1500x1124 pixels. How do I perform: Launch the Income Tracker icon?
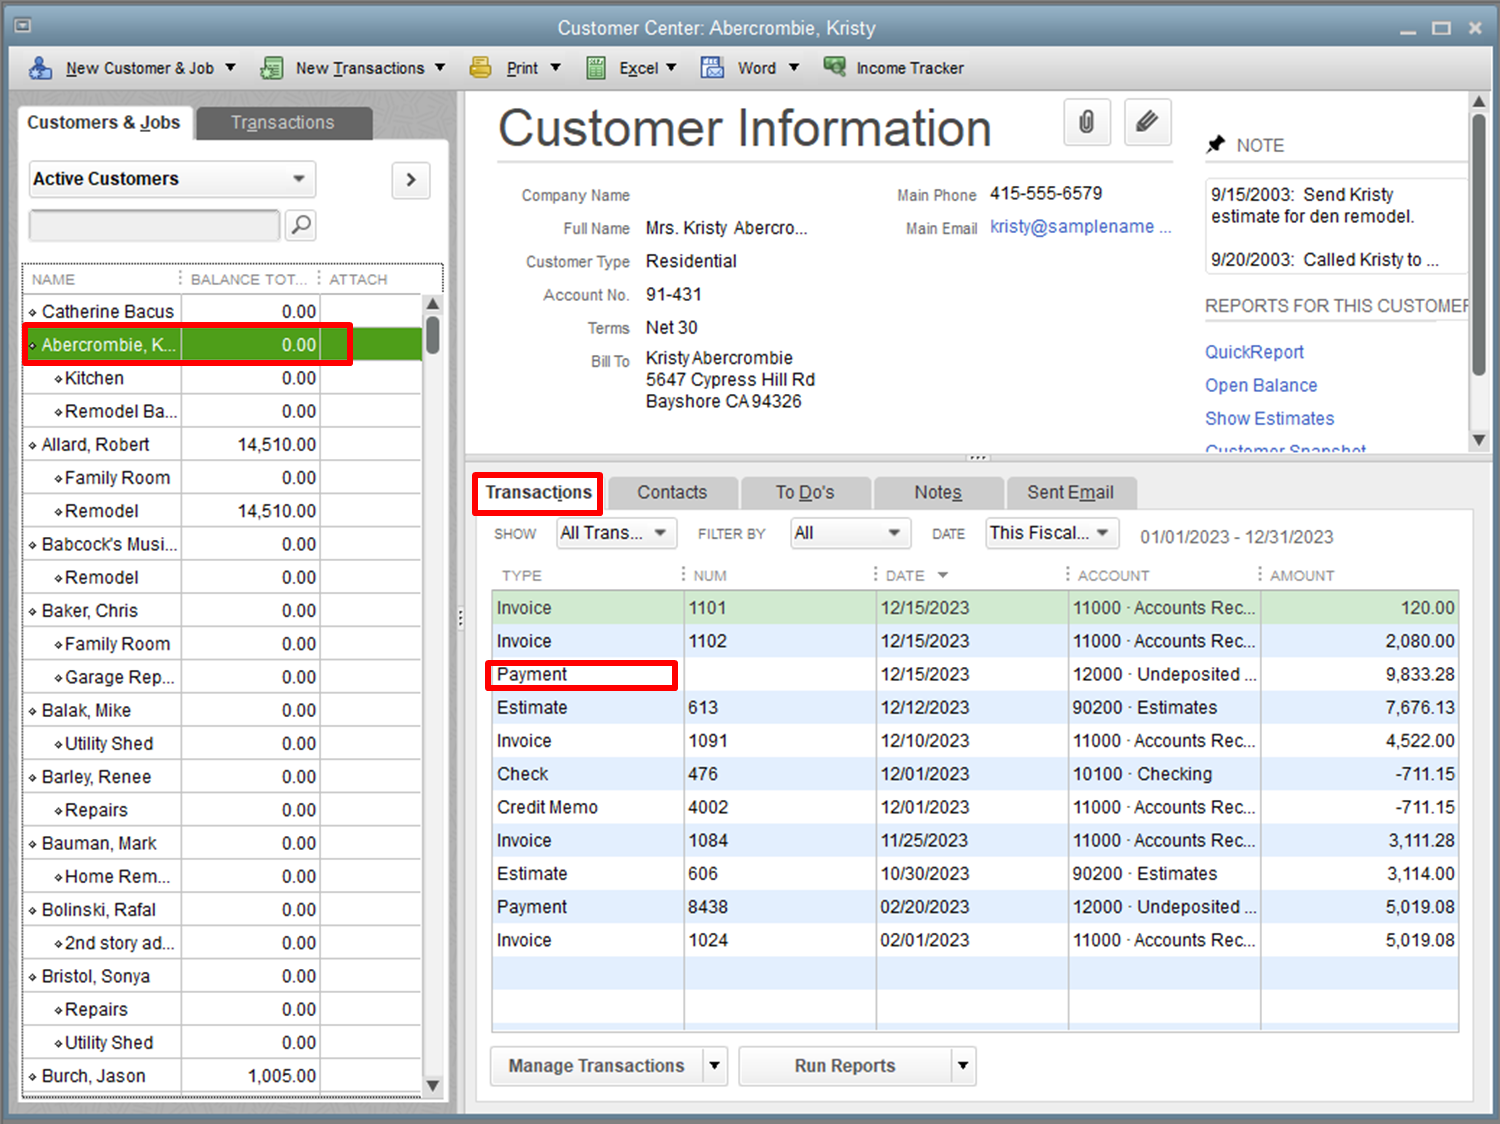click(x=835, y=67)
